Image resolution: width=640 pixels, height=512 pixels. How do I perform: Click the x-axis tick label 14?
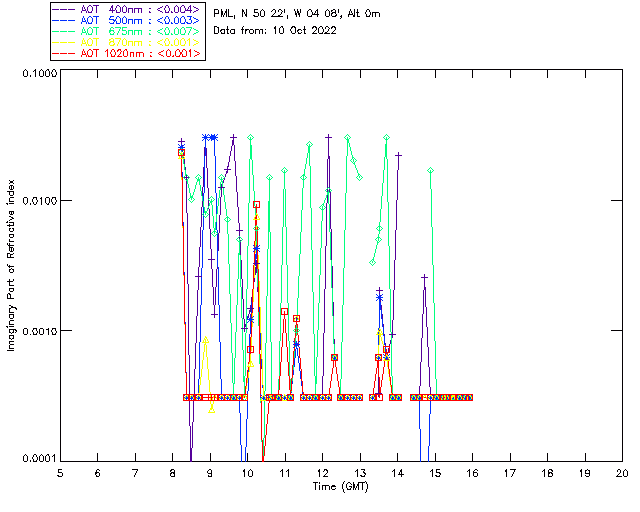398,473
